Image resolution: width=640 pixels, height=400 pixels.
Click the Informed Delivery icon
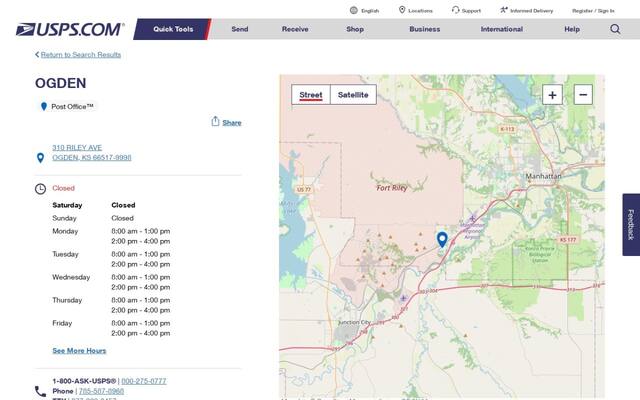(504, 10)
